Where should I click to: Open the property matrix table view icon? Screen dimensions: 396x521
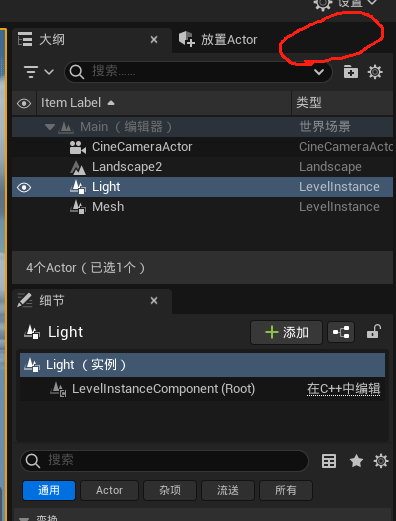(329, 461)
